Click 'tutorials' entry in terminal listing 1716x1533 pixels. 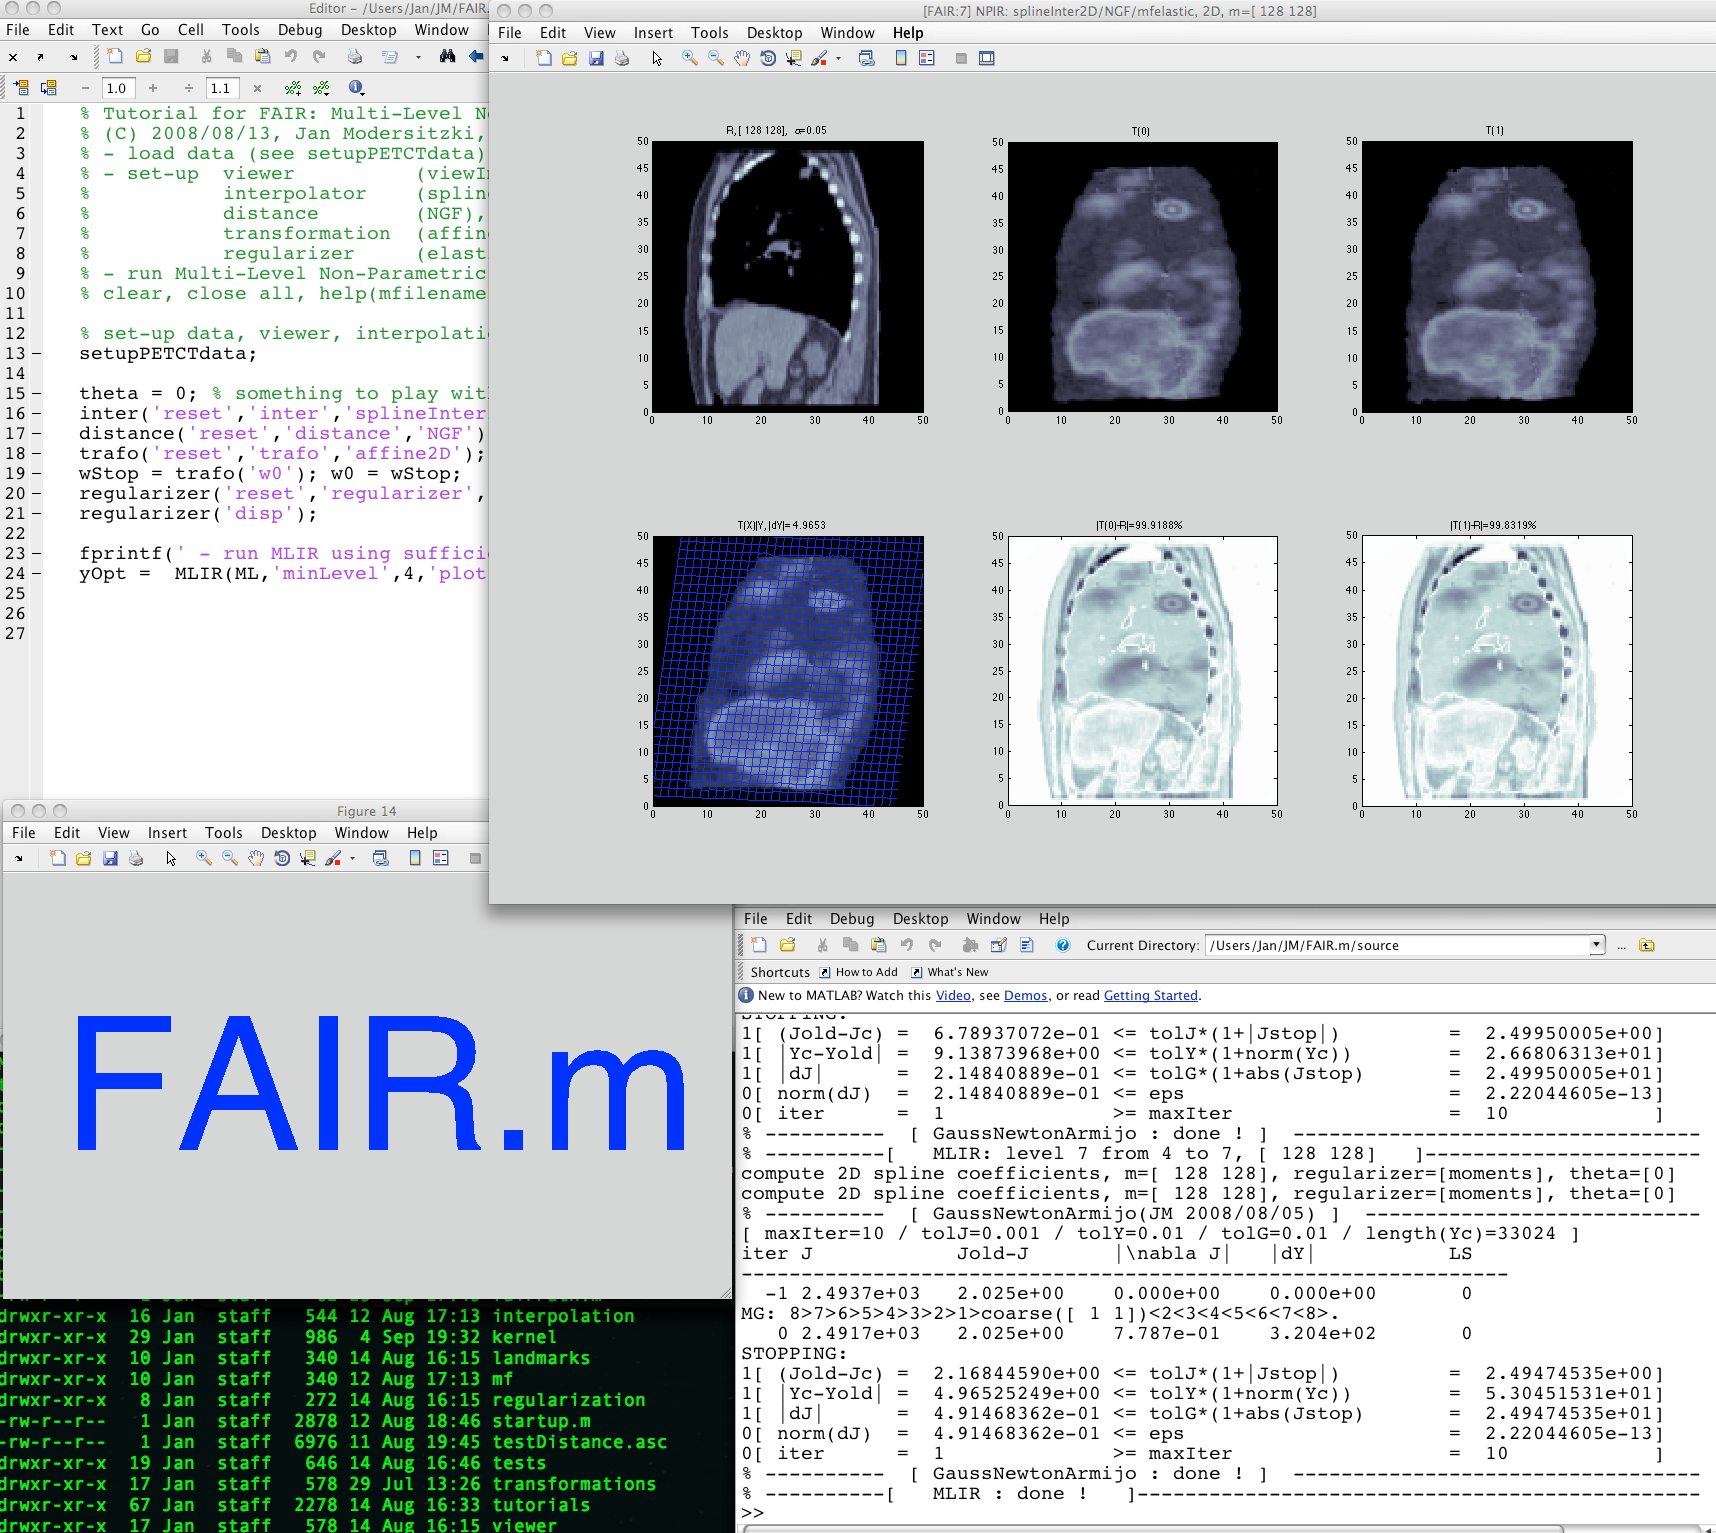541,1505
